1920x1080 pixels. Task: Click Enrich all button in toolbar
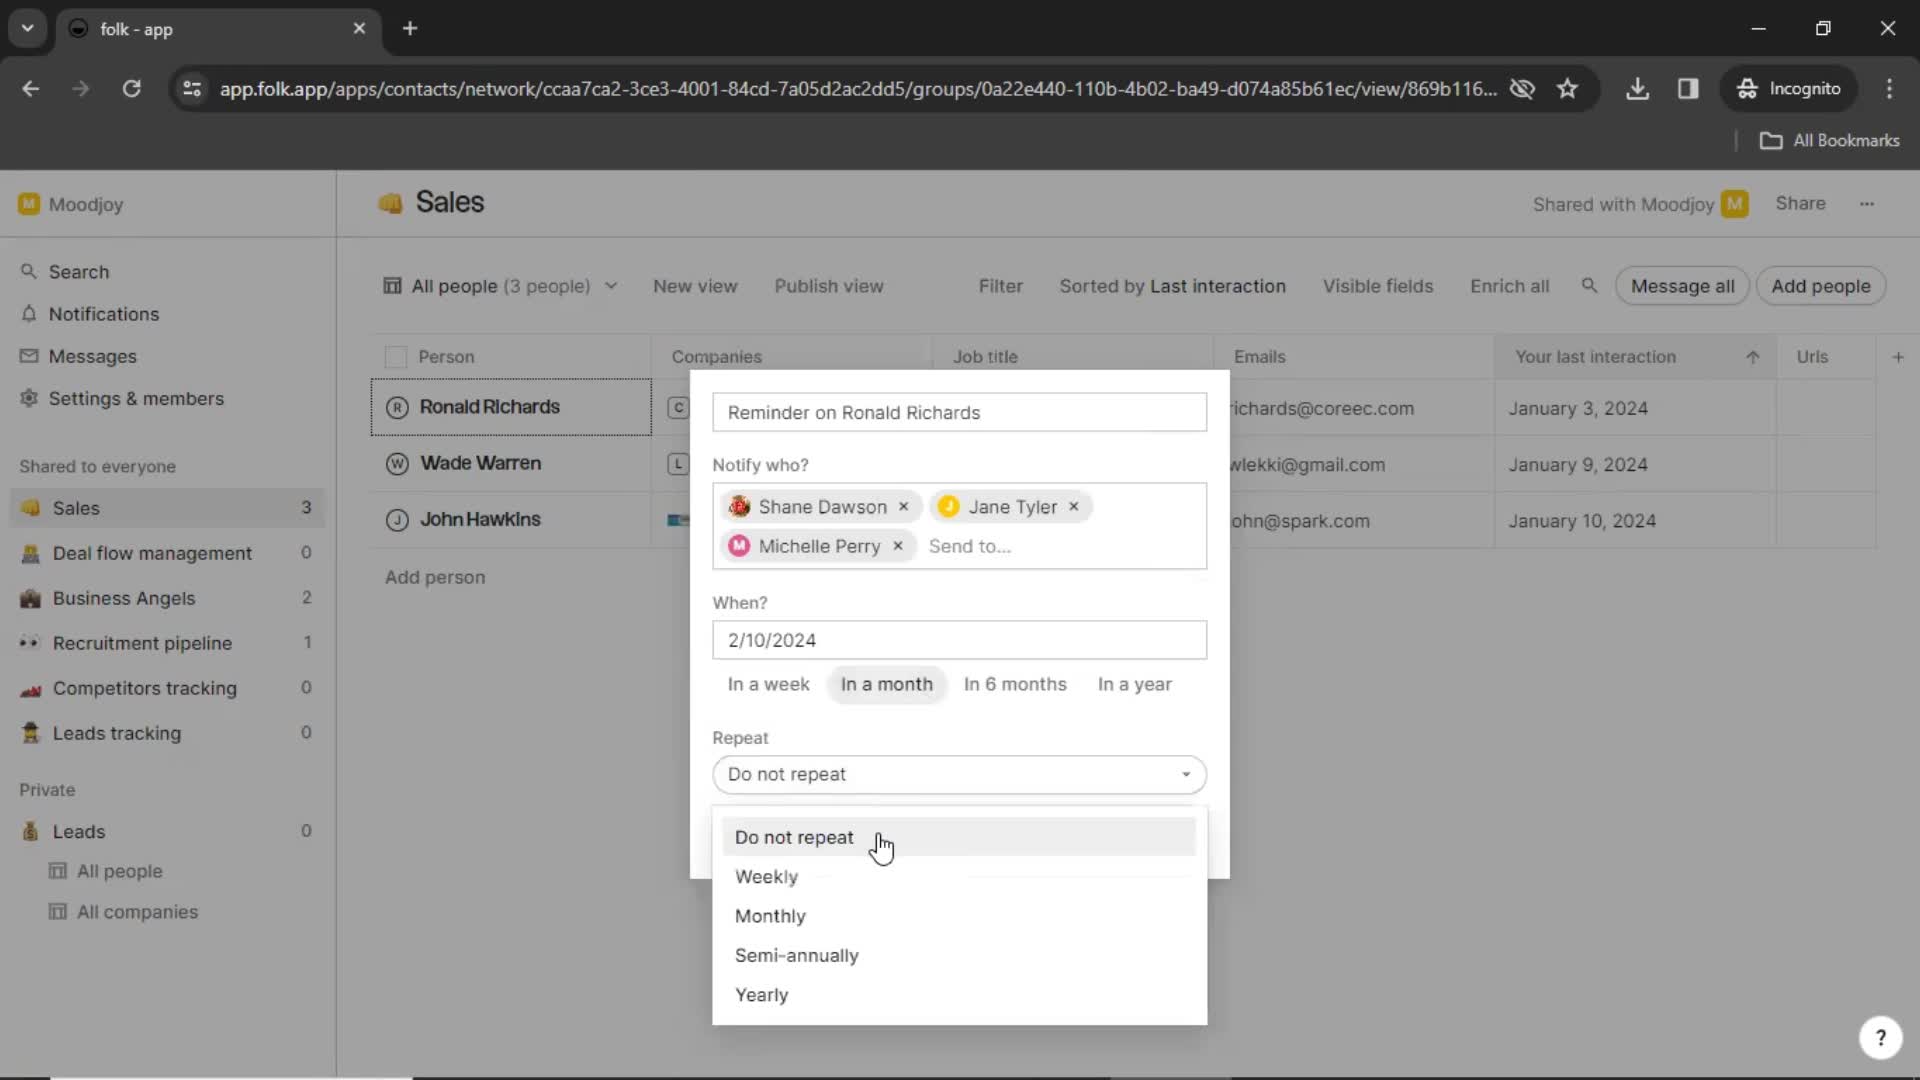1509,285
